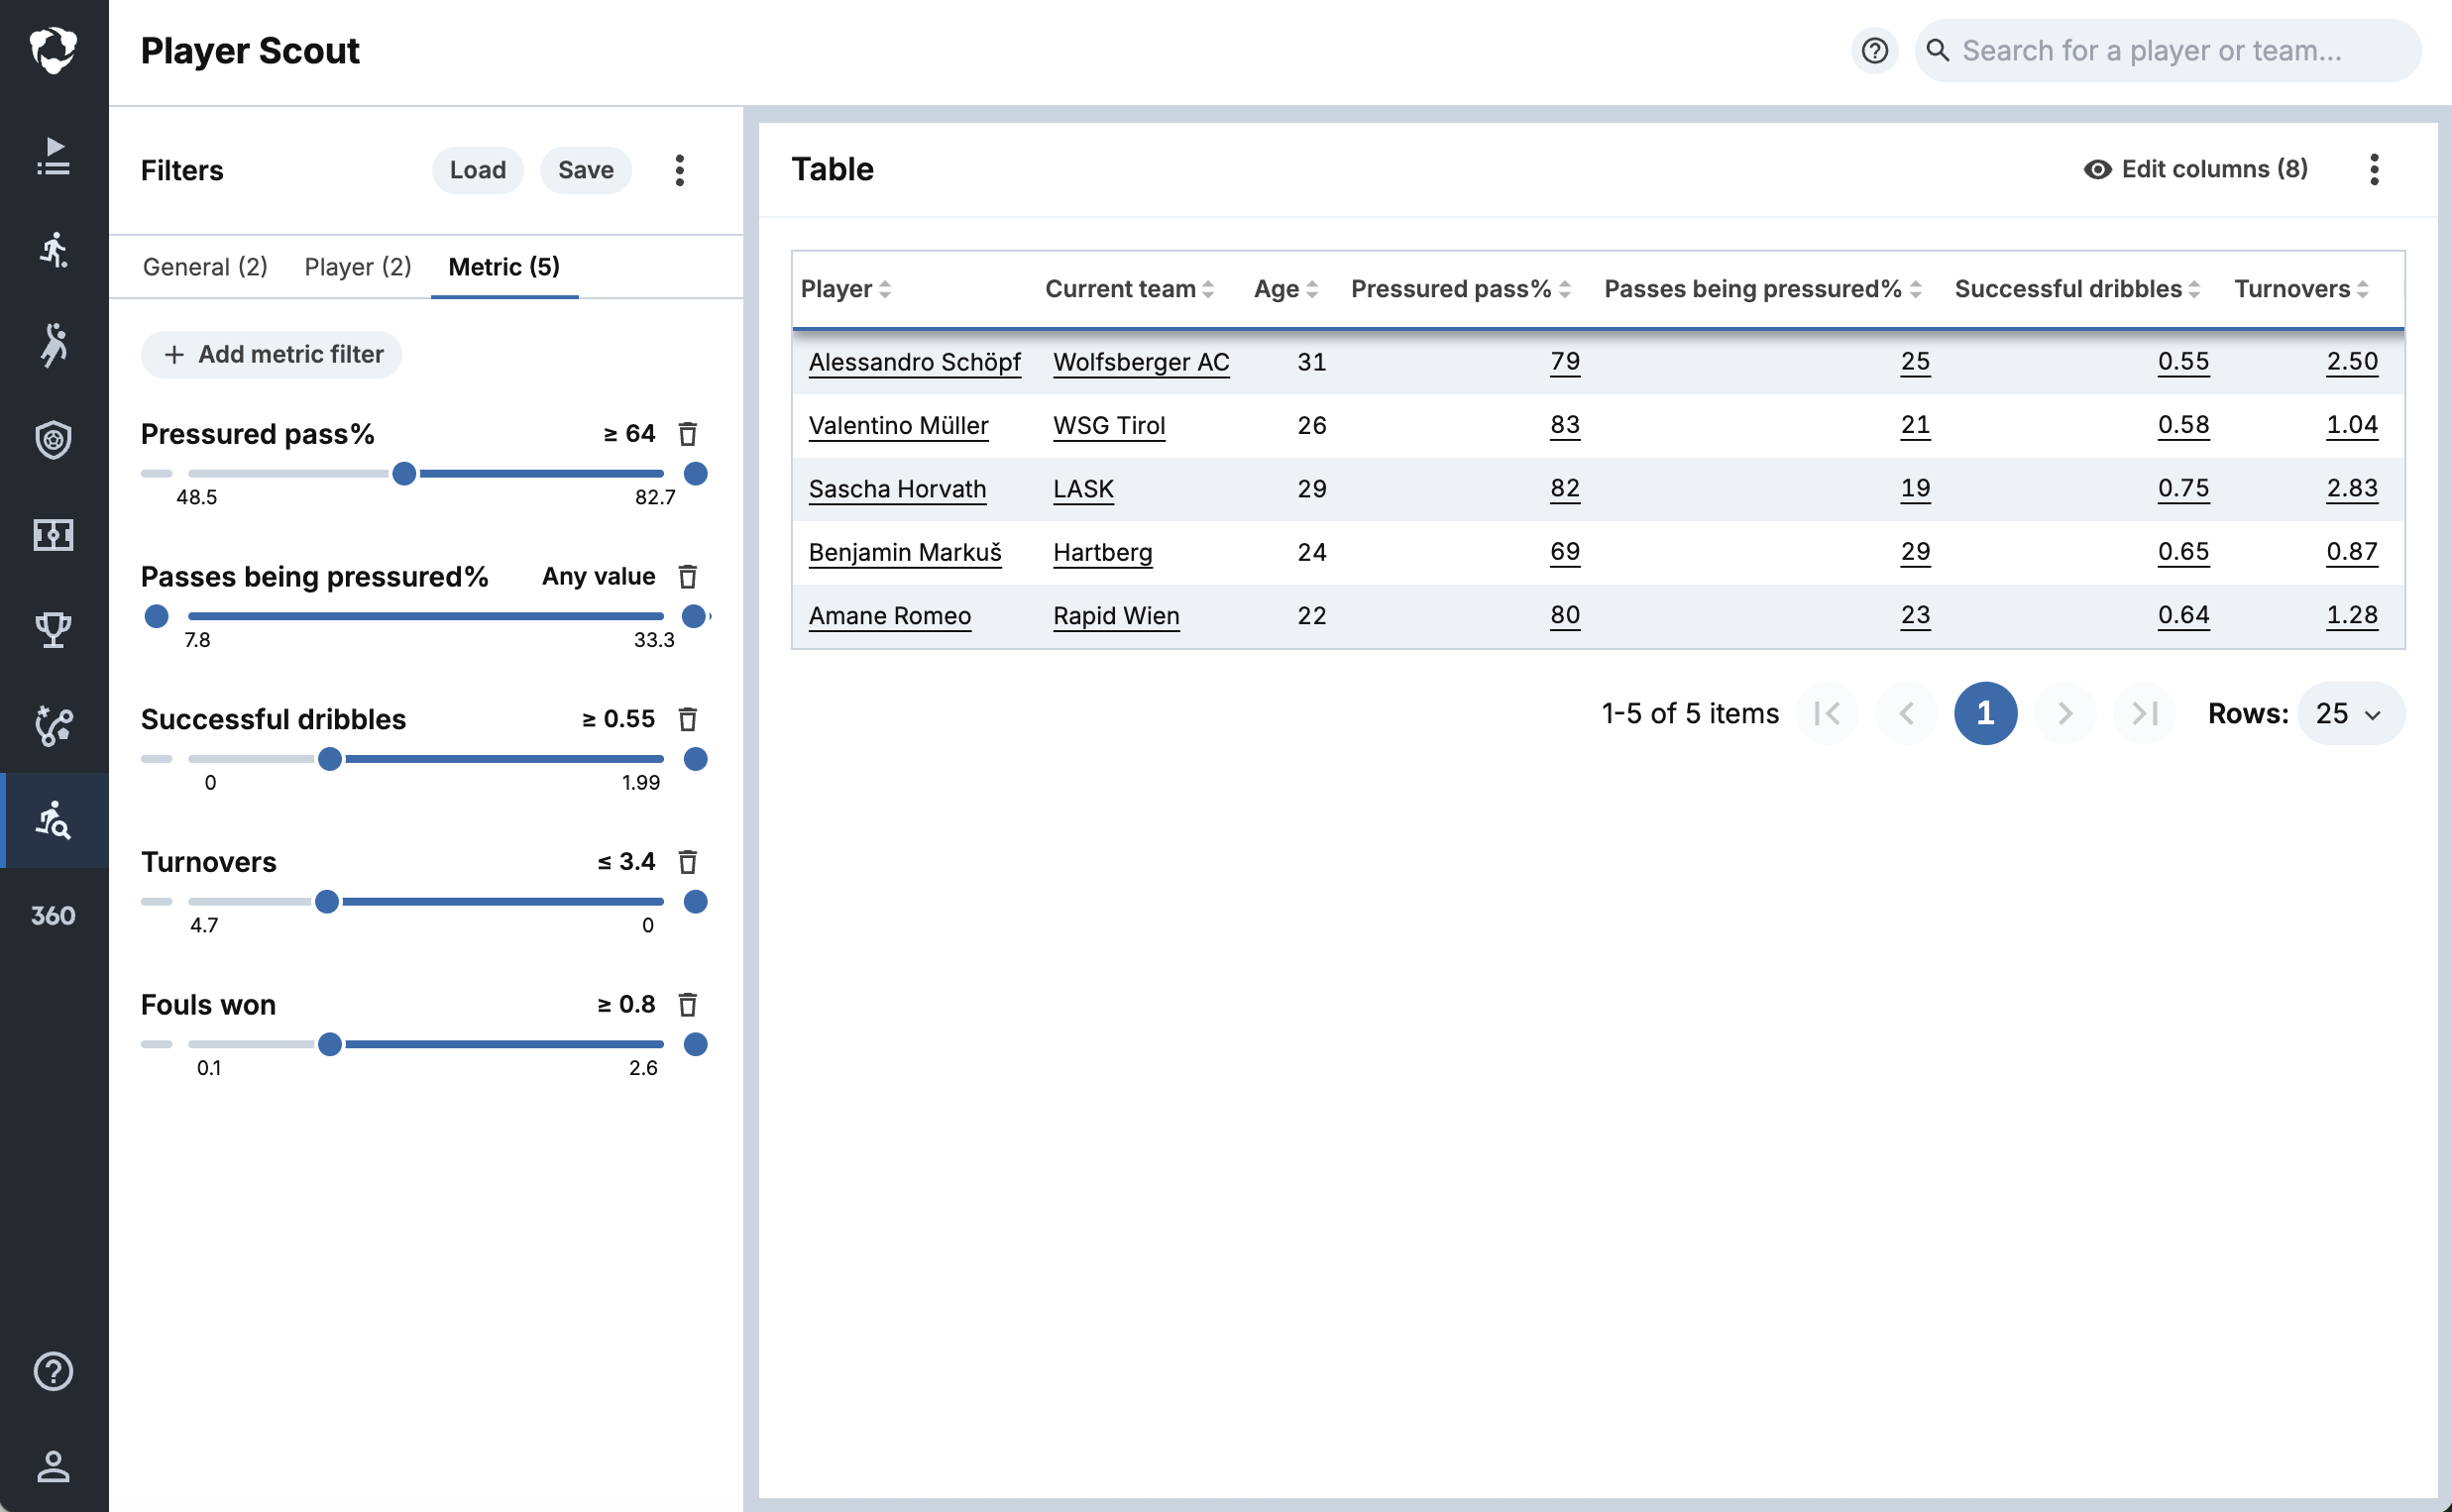This screenshot has width=2452, height=1512.
Task: Click trash icon beside Turnovers filter
Action: [687, 862]
